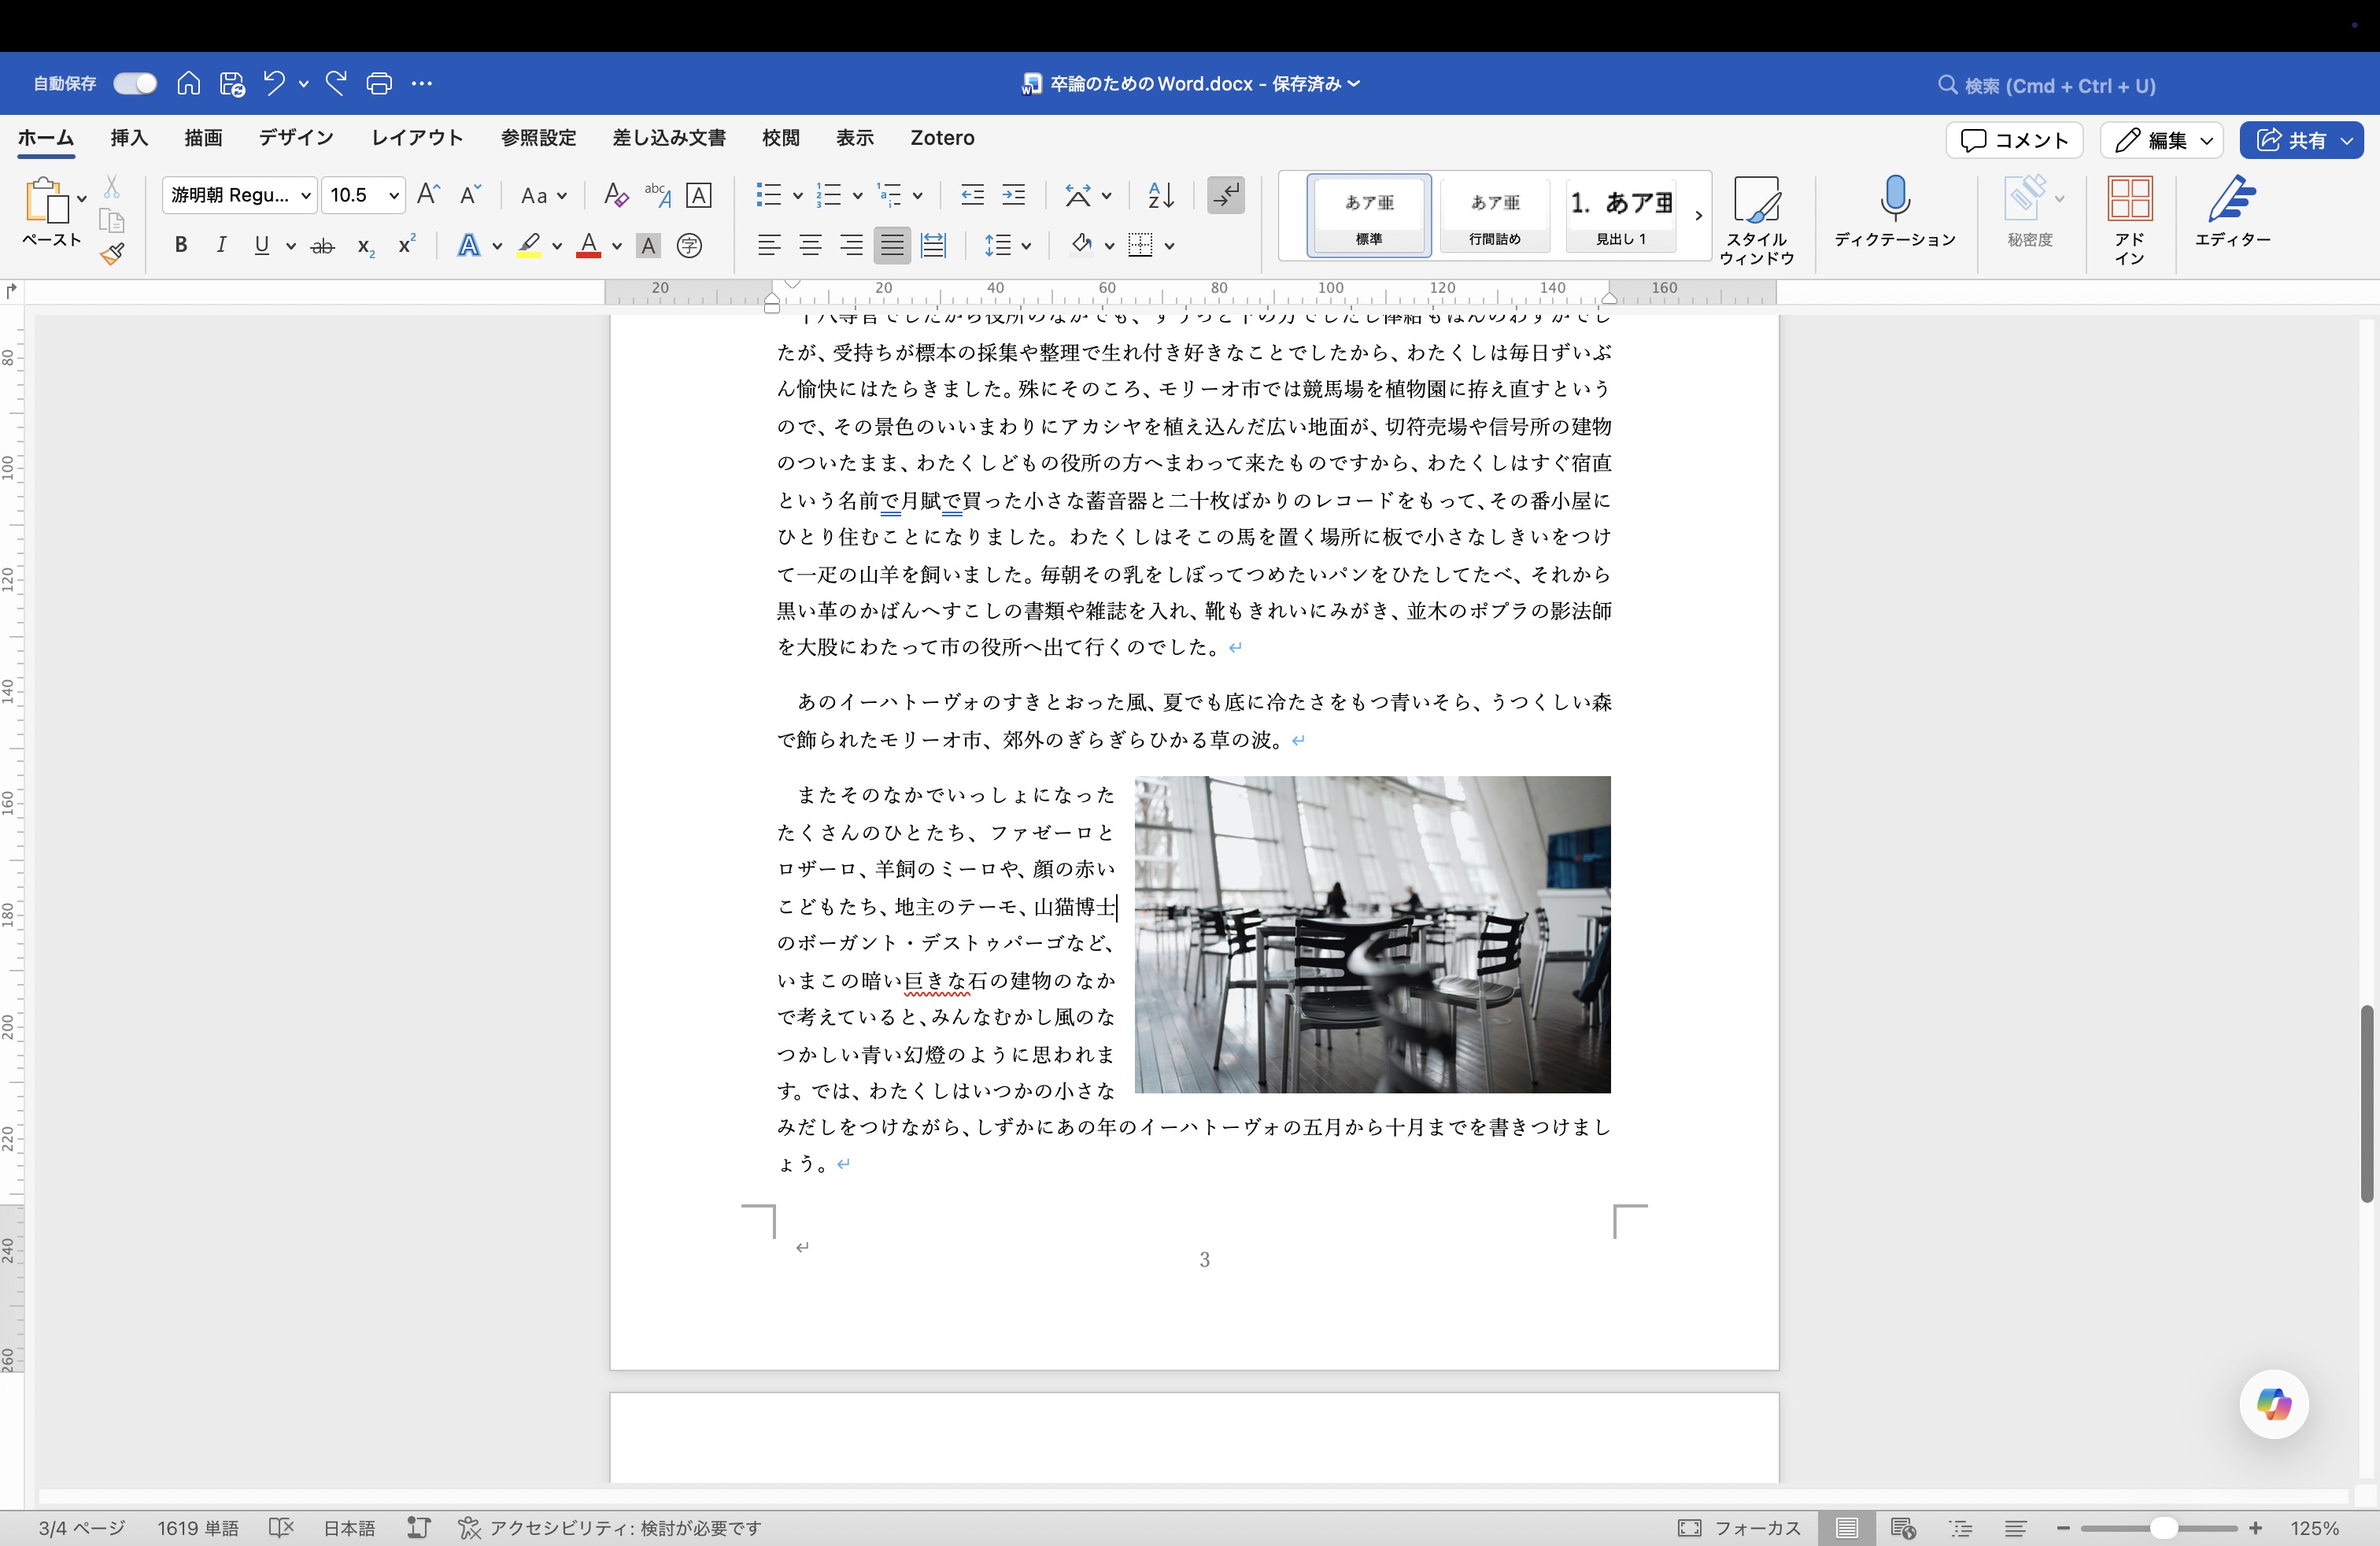Click the 共有 share button
The image size is (2380, 1546).
[x=2301, y=140]
